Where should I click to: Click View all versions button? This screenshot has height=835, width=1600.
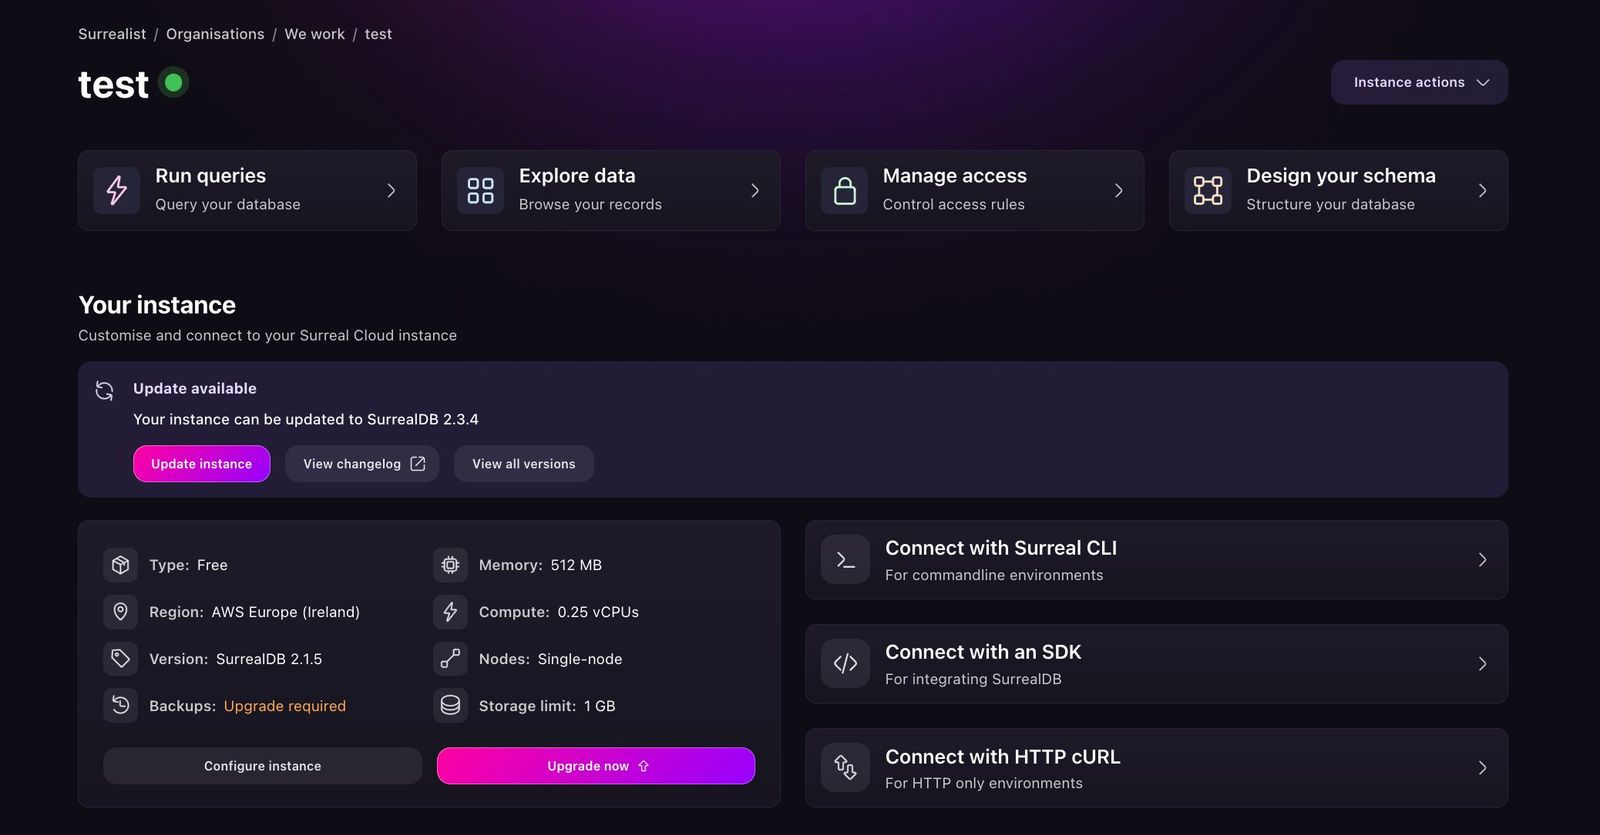coord(523,464)
